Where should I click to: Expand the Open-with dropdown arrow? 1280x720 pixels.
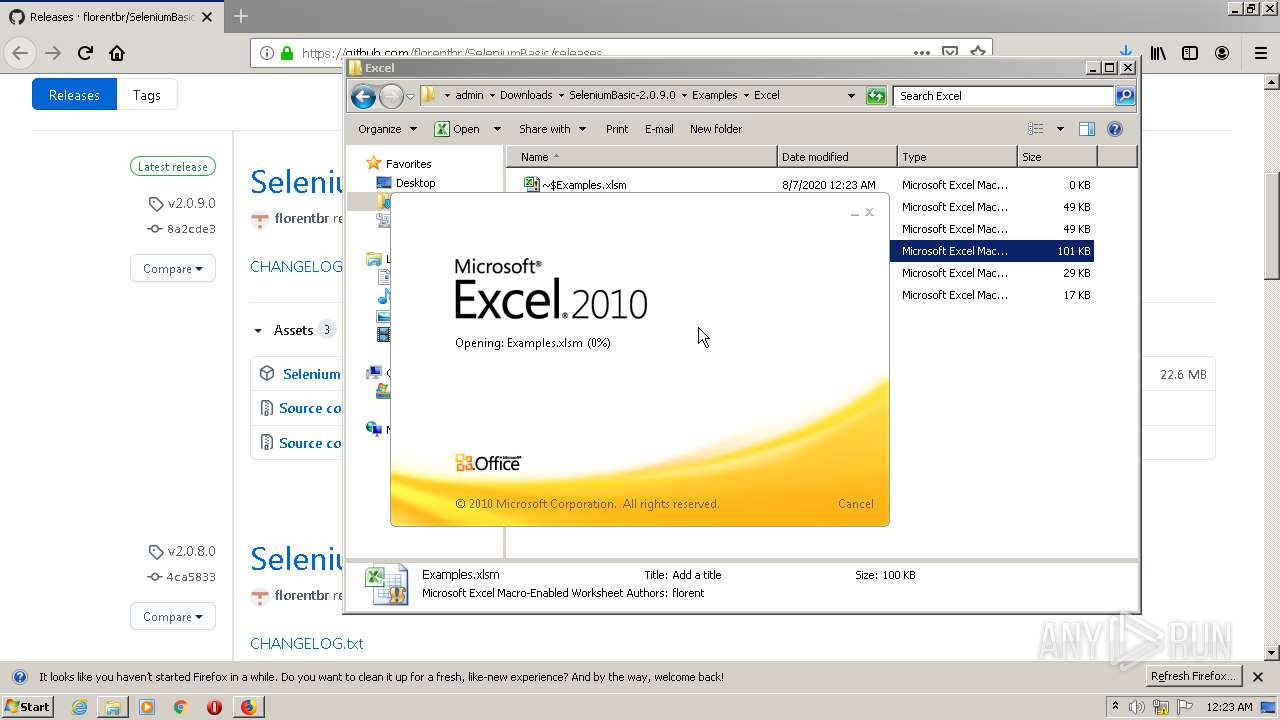point(497,129)
